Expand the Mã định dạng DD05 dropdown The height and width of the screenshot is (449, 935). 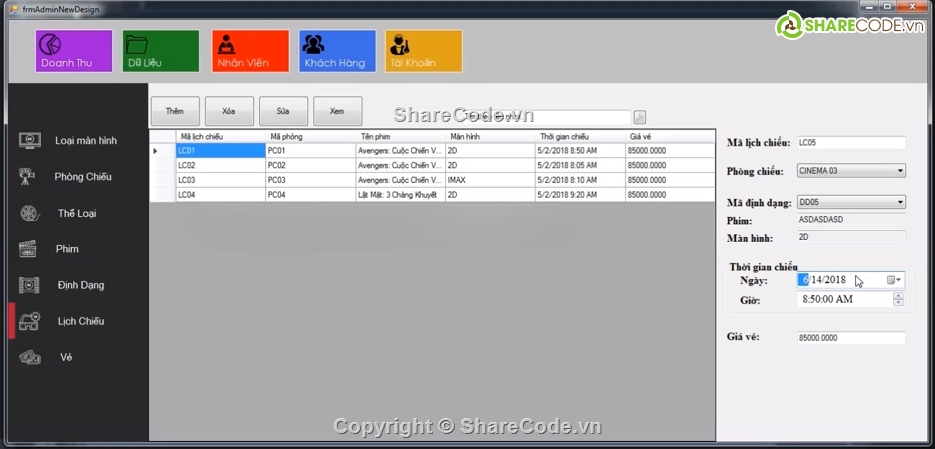tap(900, 202)
